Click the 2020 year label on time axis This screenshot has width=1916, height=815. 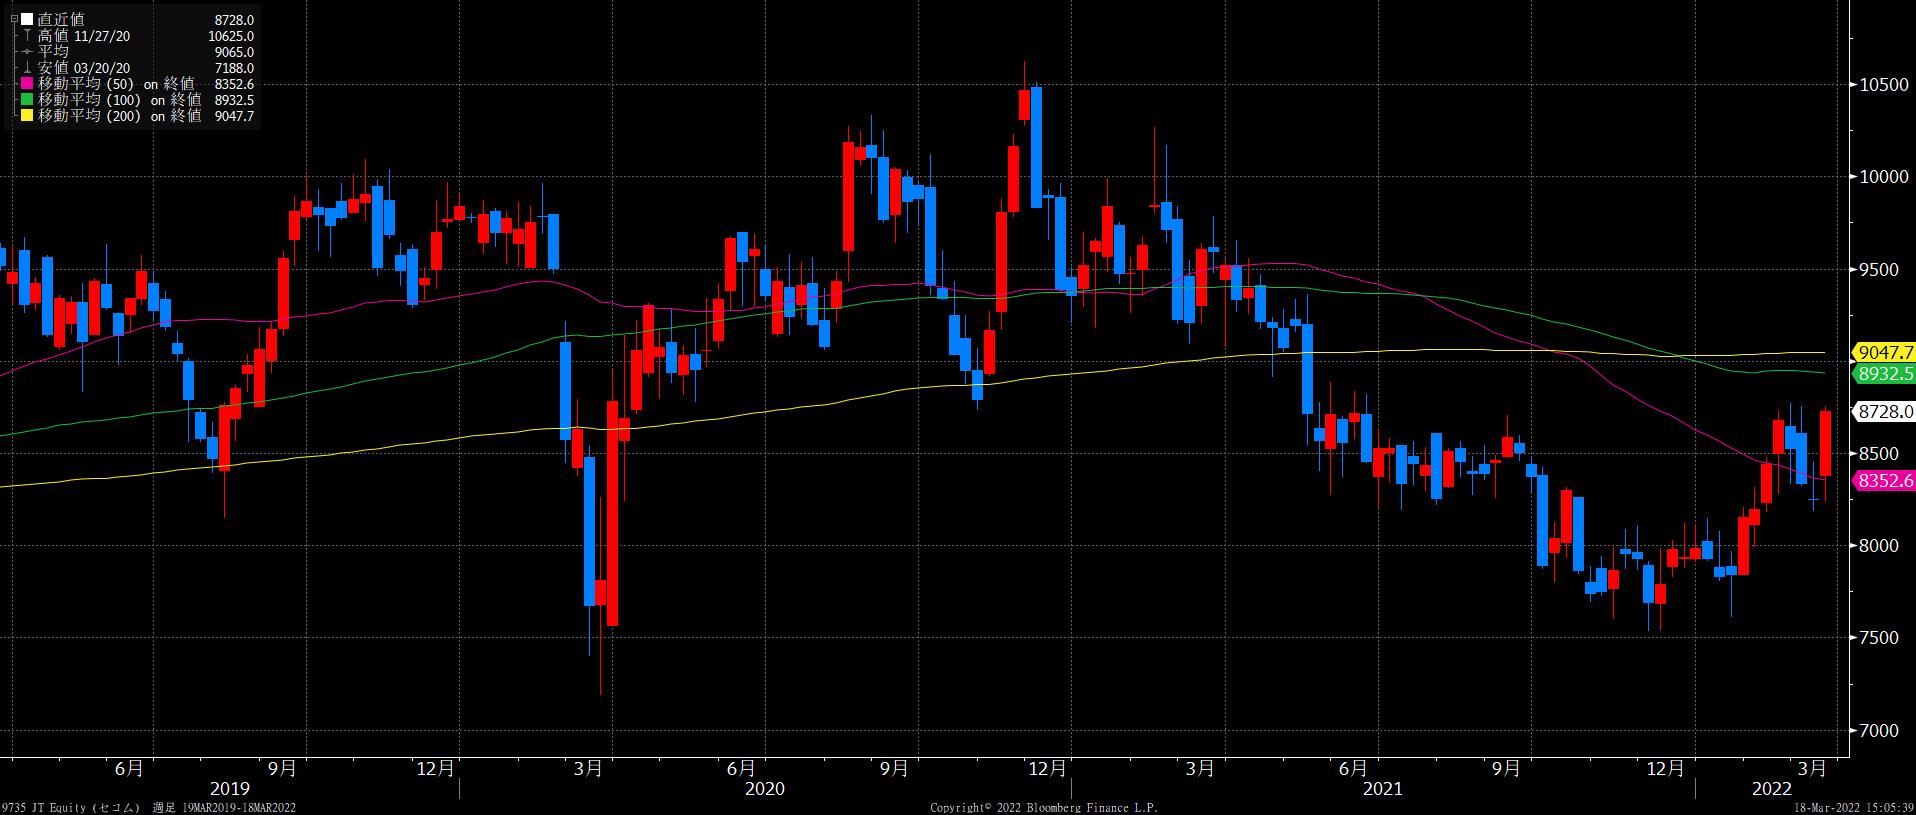tap(765, 789)
